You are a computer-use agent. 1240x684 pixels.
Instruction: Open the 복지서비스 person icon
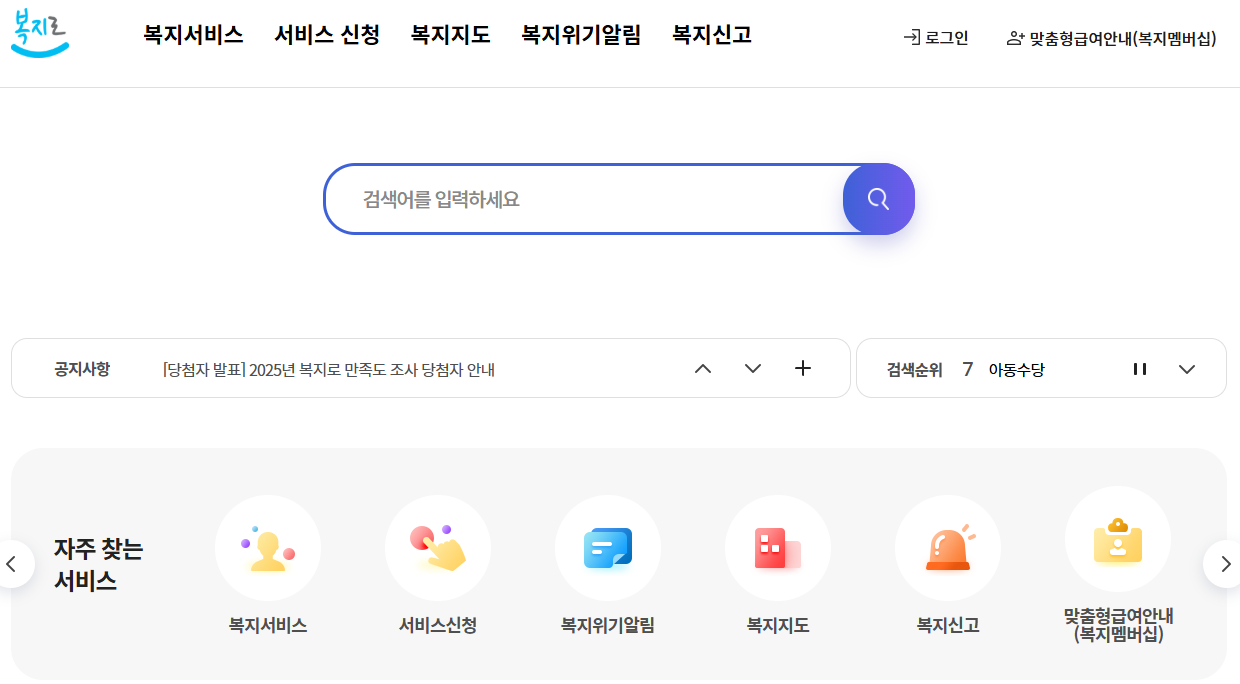click(268, 548)
